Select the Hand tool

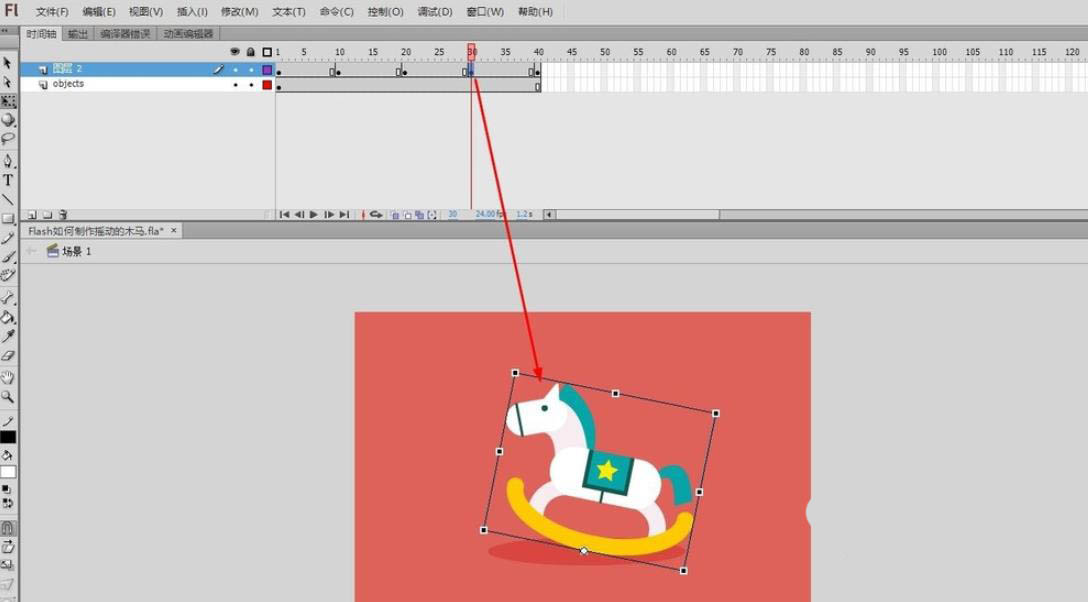tap(8, 377)
